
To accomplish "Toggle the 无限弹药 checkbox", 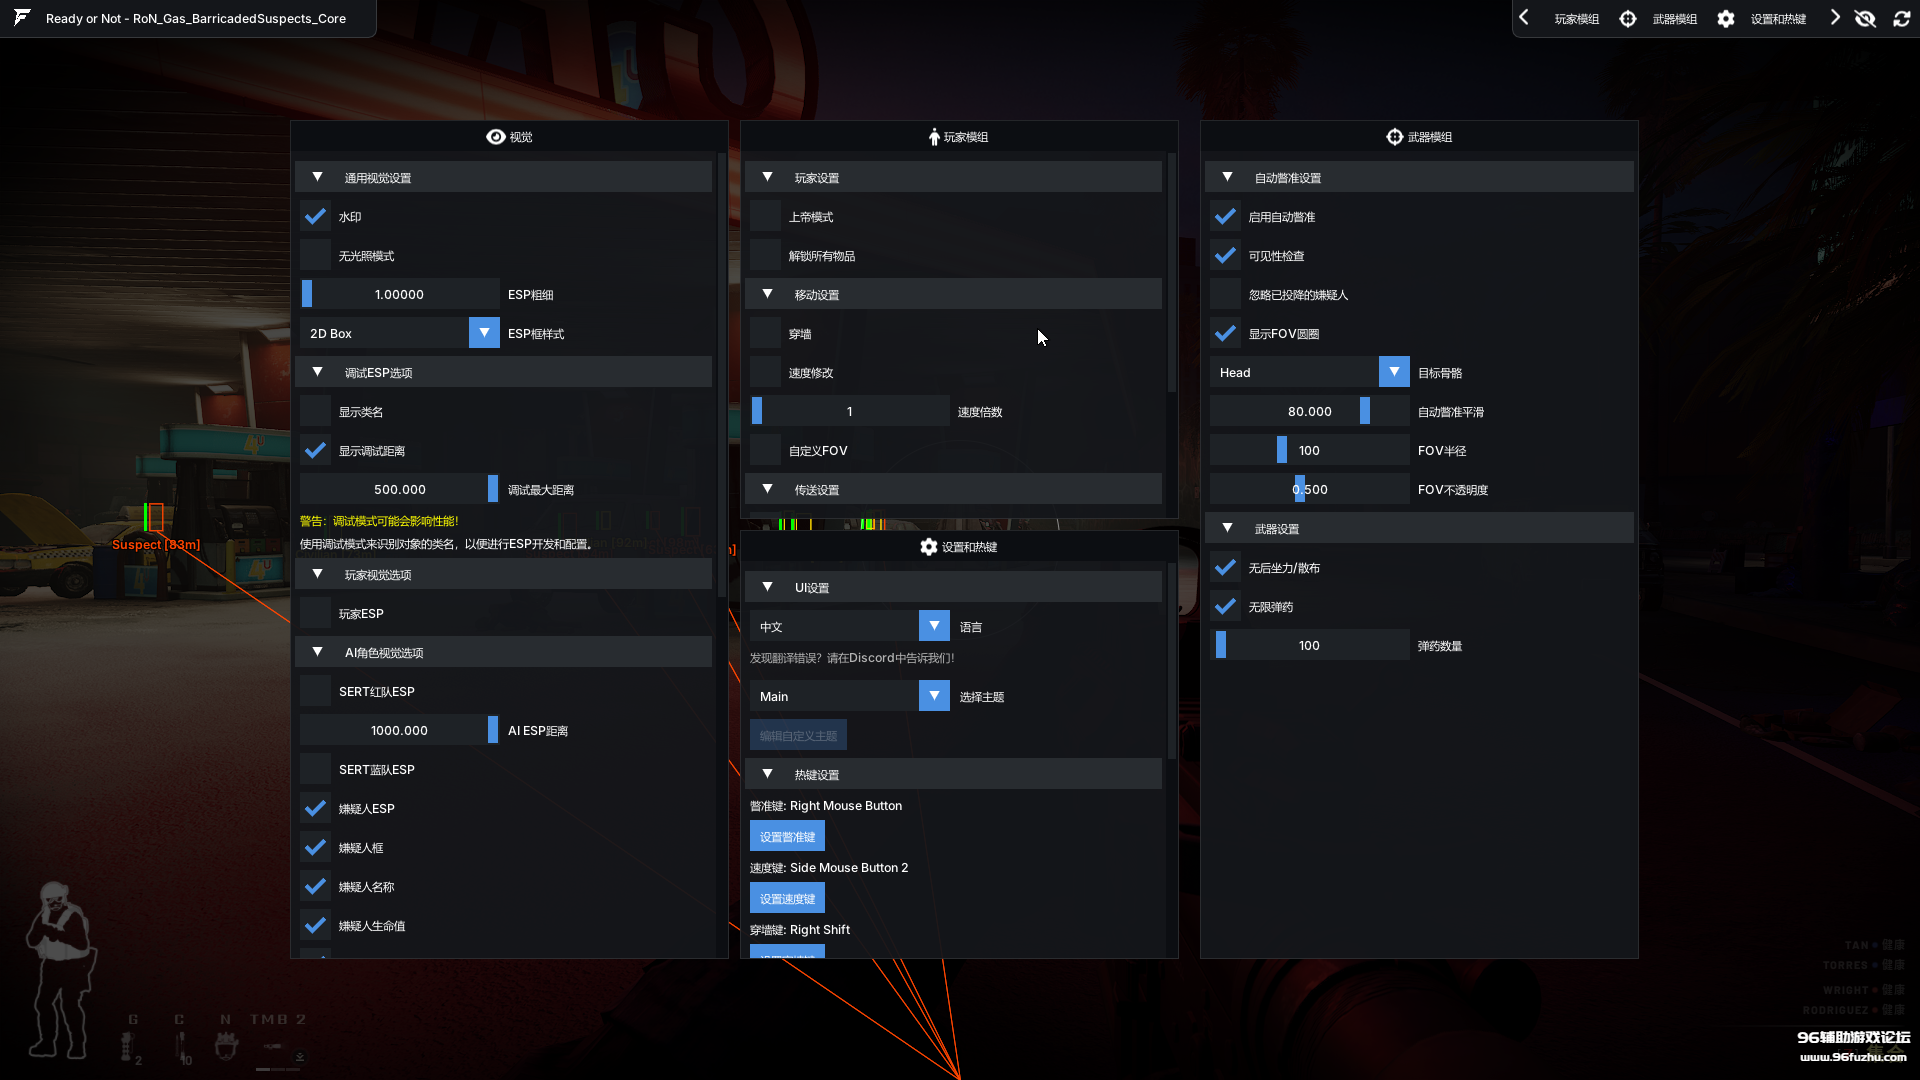I will (x=1225, y=606).
